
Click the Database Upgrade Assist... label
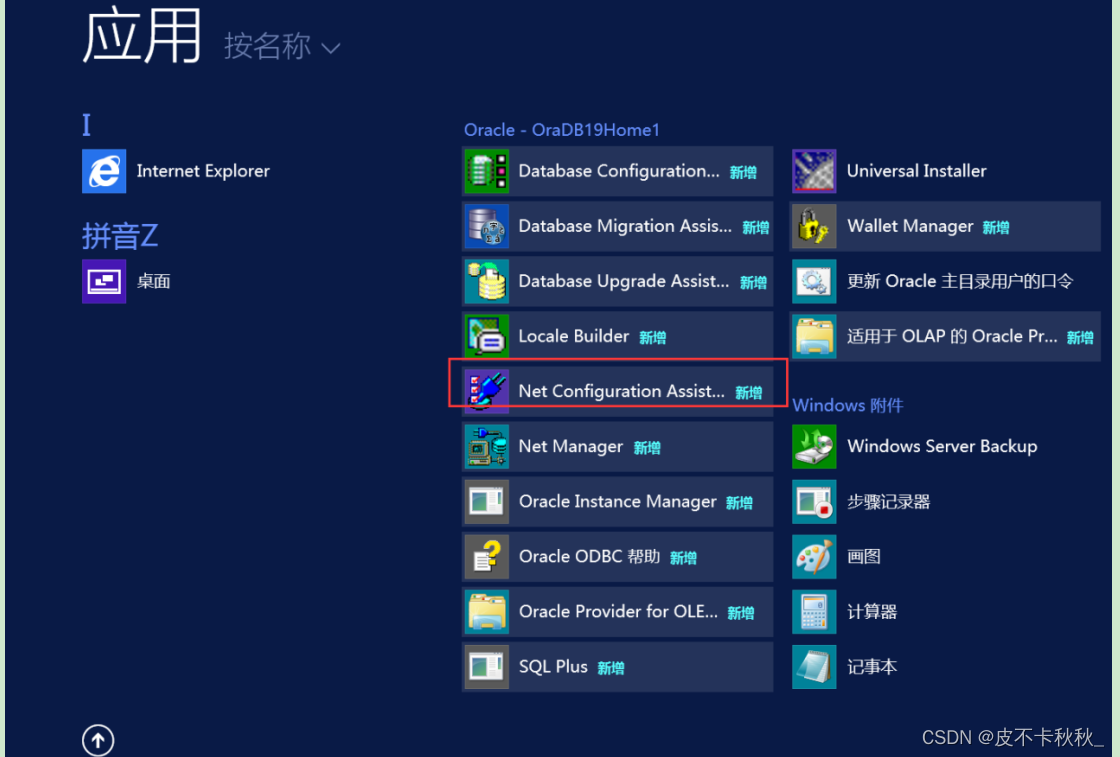(624, 281)
